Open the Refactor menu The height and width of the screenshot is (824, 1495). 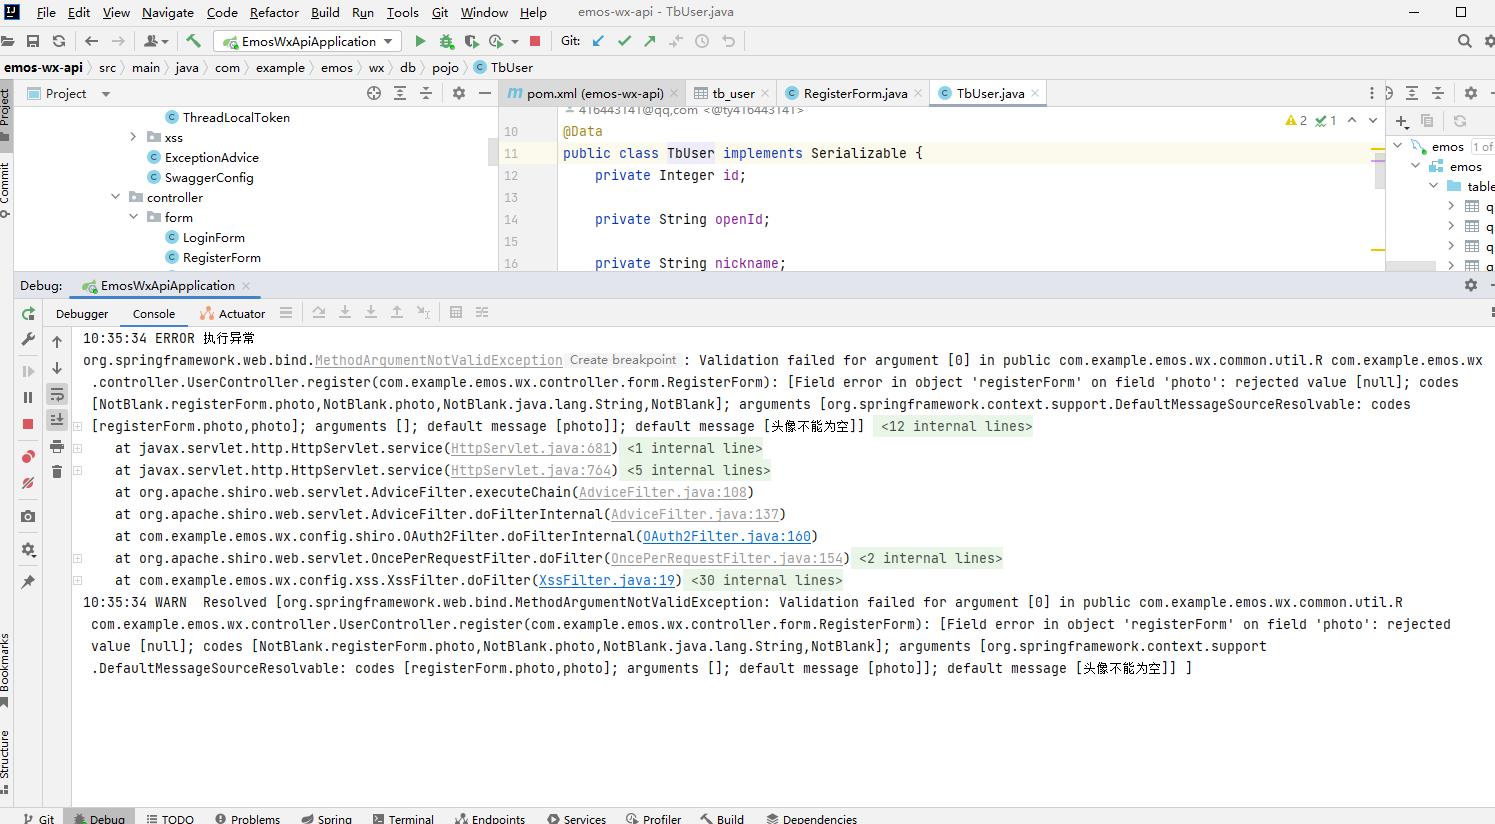tap(274, 12)
